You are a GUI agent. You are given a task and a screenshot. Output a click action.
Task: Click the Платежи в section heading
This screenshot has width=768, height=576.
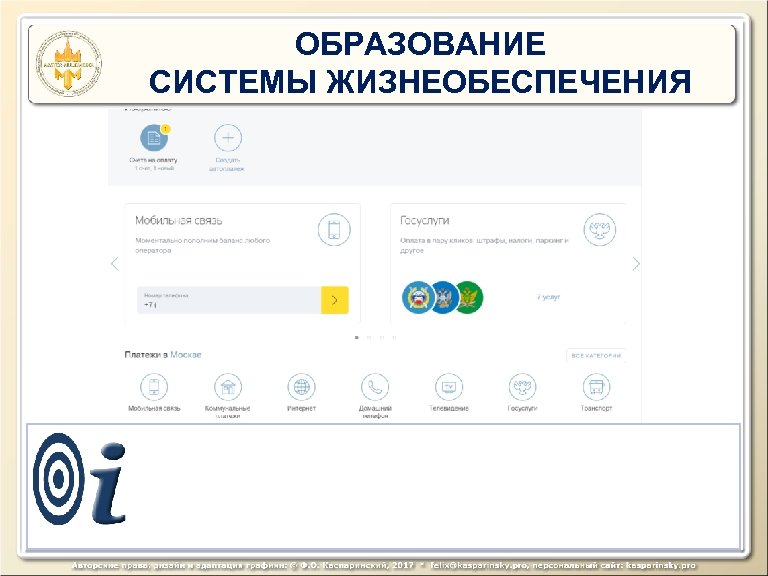tap(146, 355)
